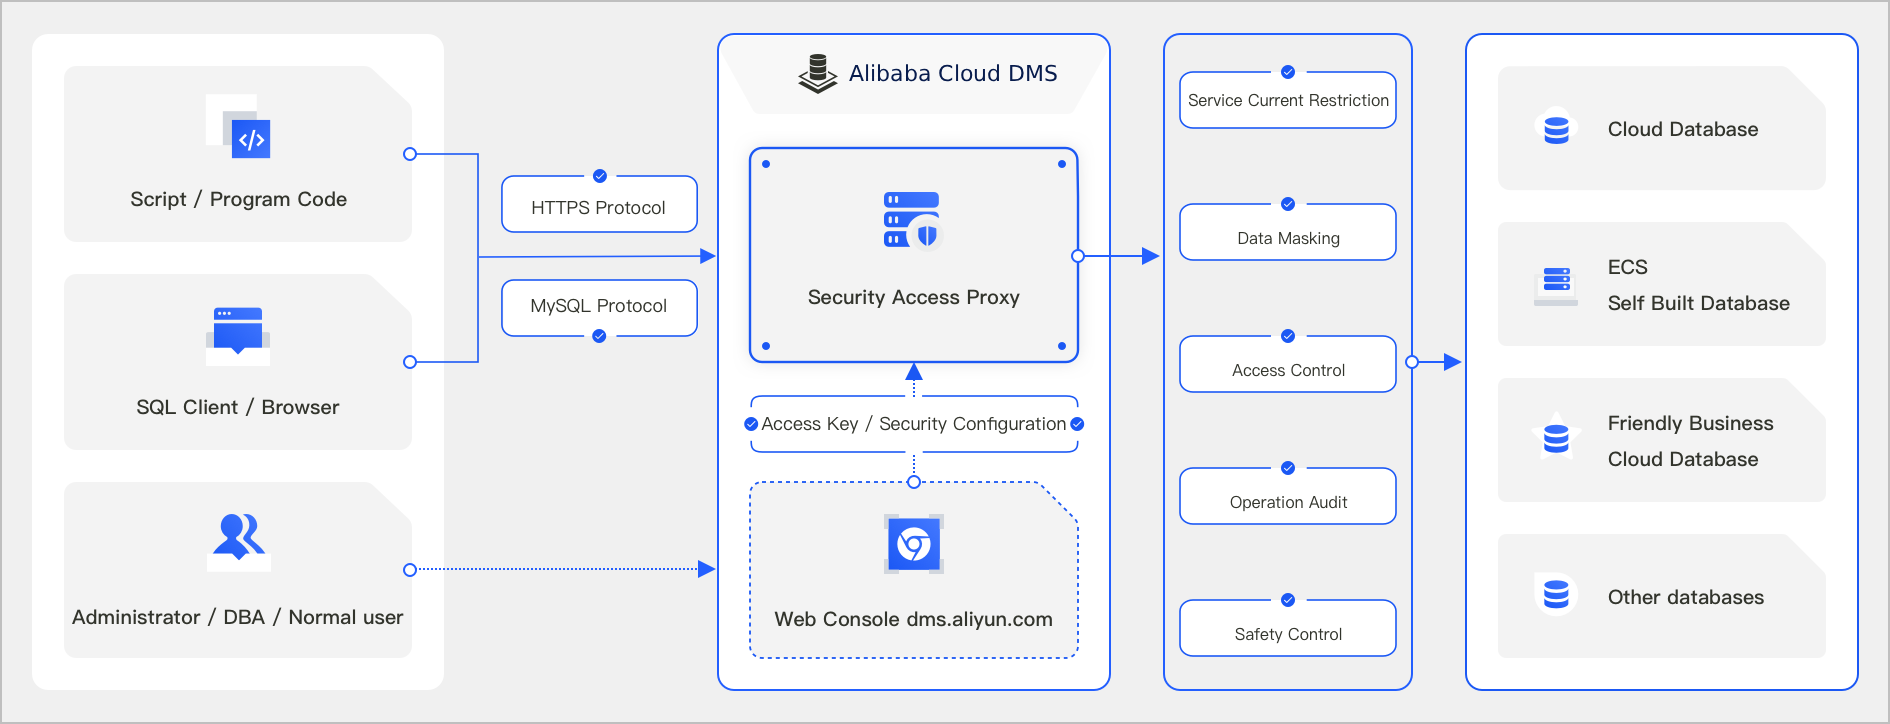Click checkmark below MySQL Protocol
The image size is (1890, 724).
pyautogui.click(x=599, y=336)
